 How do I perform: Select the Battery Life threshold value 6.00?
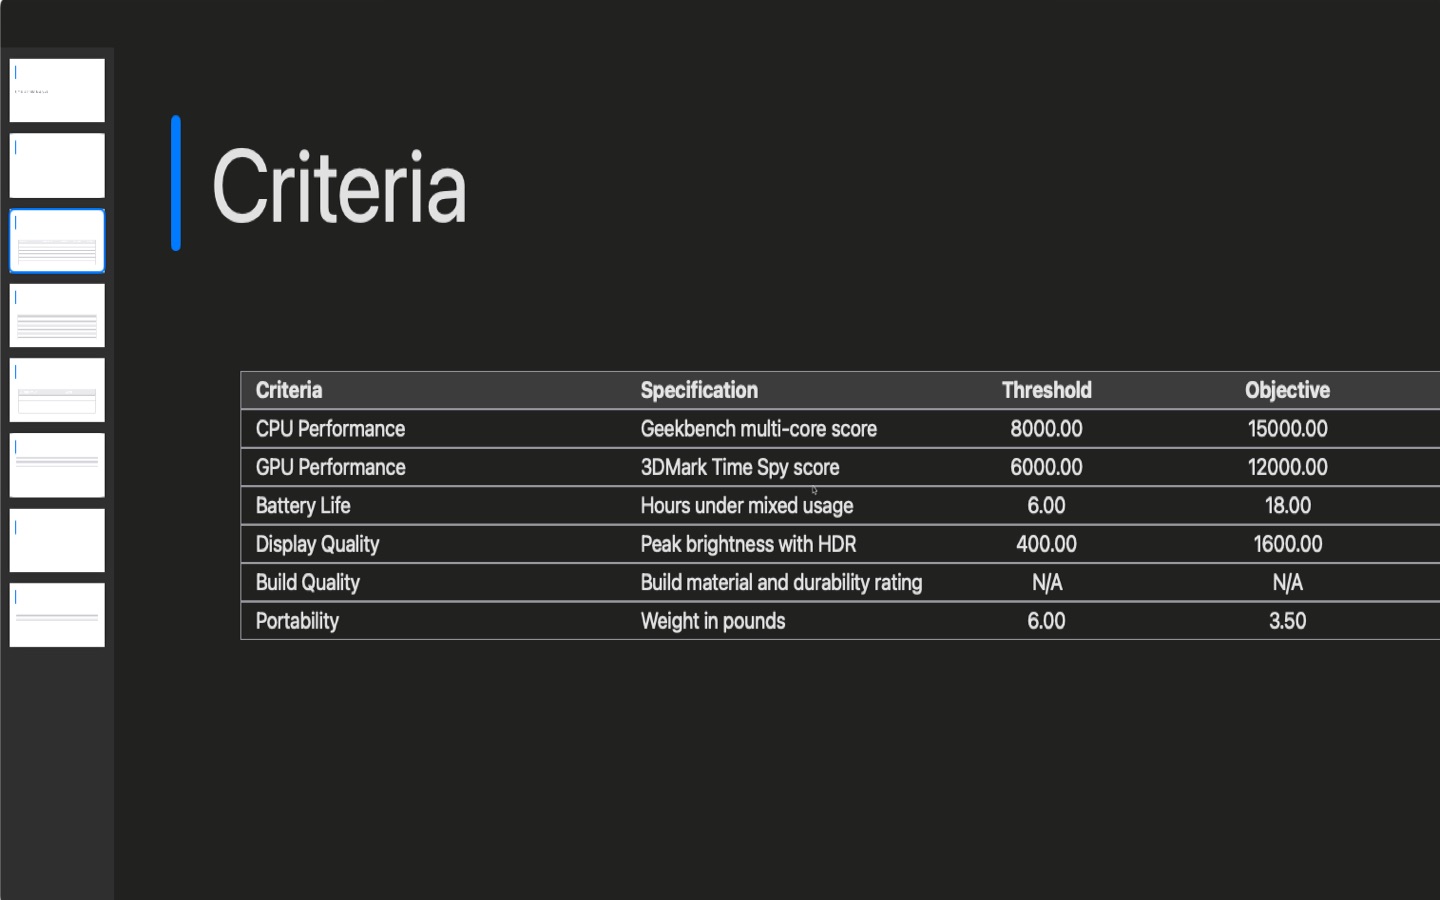[x=1046, y=505]
